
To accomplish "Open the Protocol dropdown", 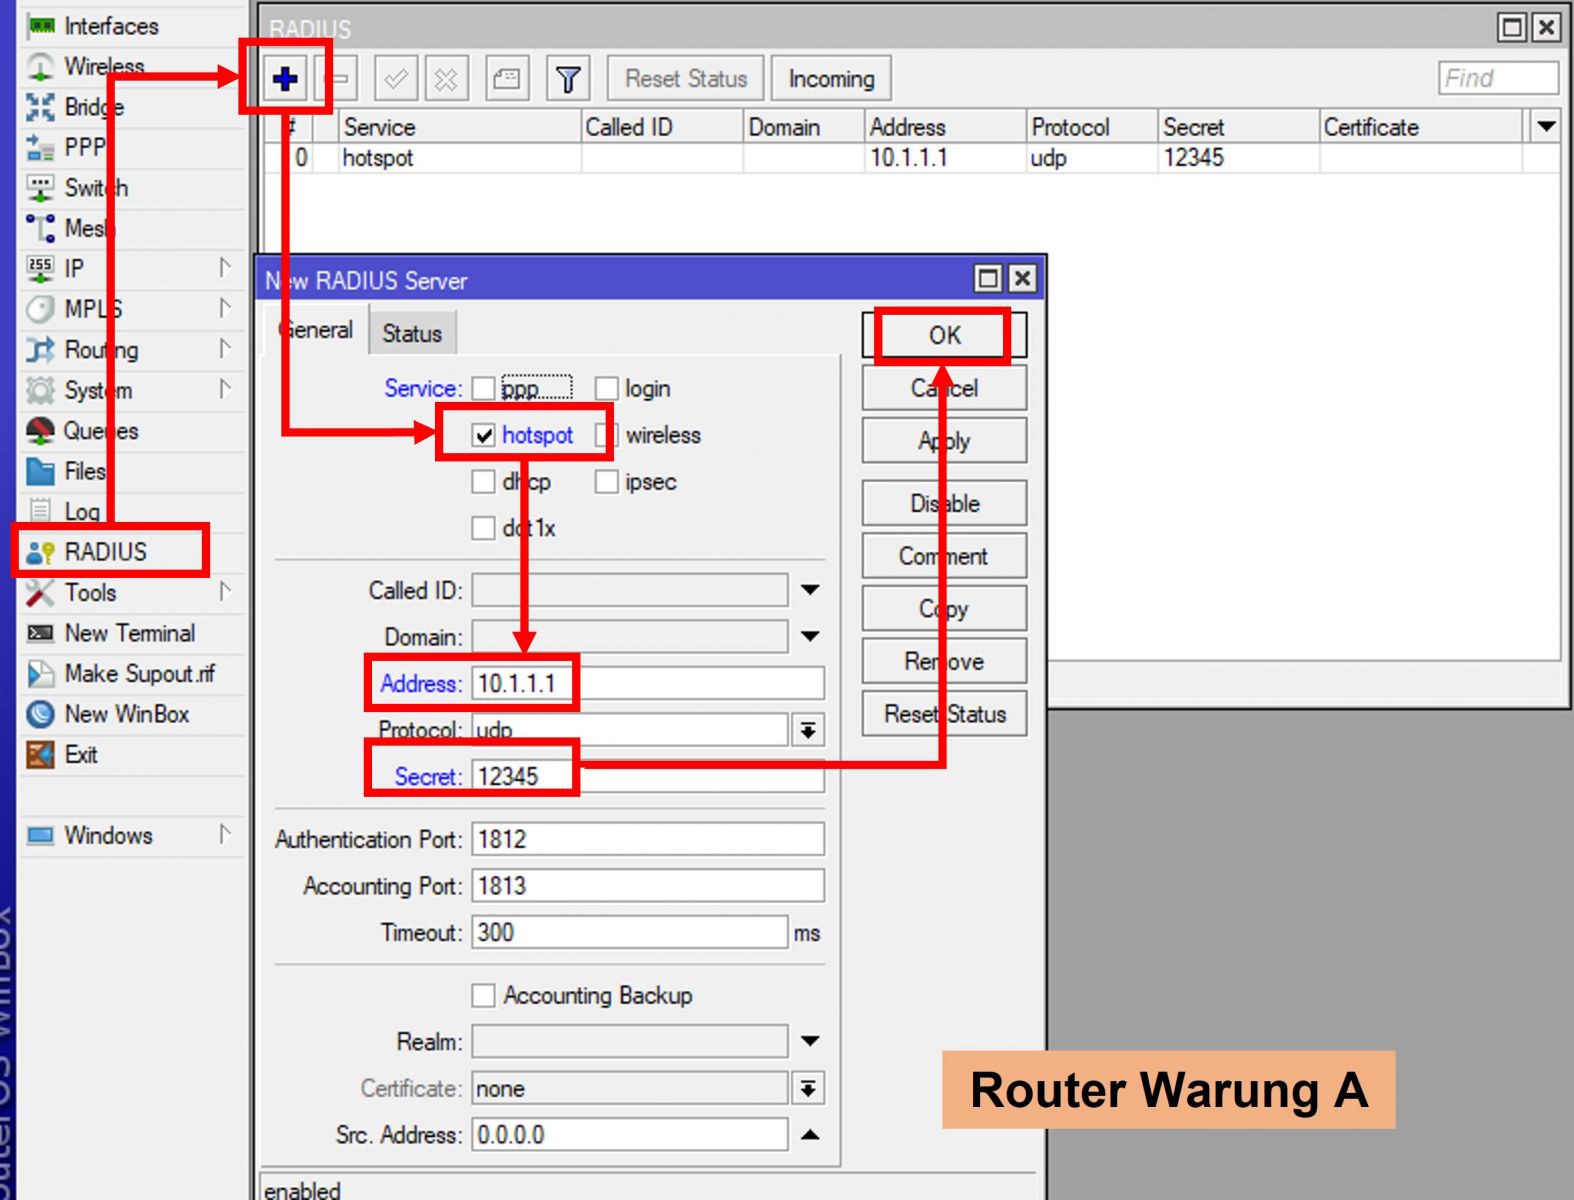I will tap(808, 731).
